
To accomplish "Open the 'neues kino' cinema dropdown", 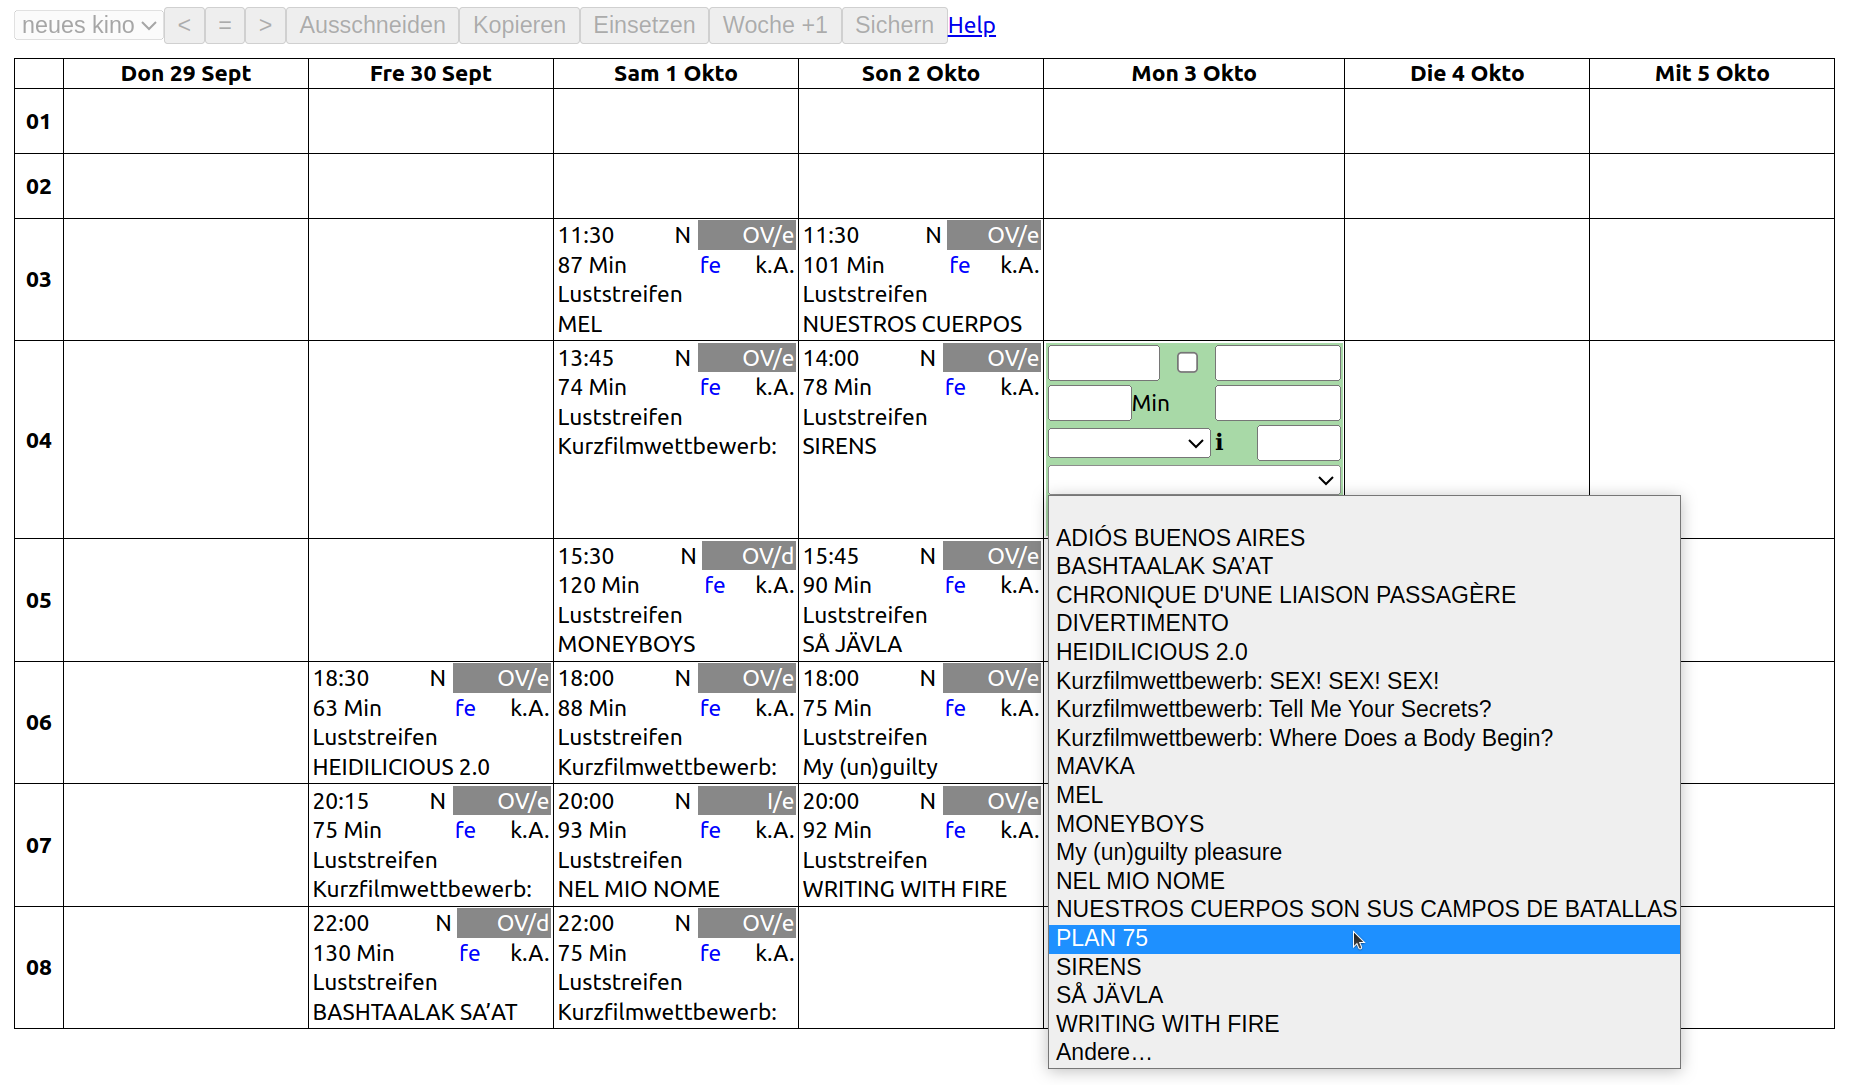I will point(88,25).
